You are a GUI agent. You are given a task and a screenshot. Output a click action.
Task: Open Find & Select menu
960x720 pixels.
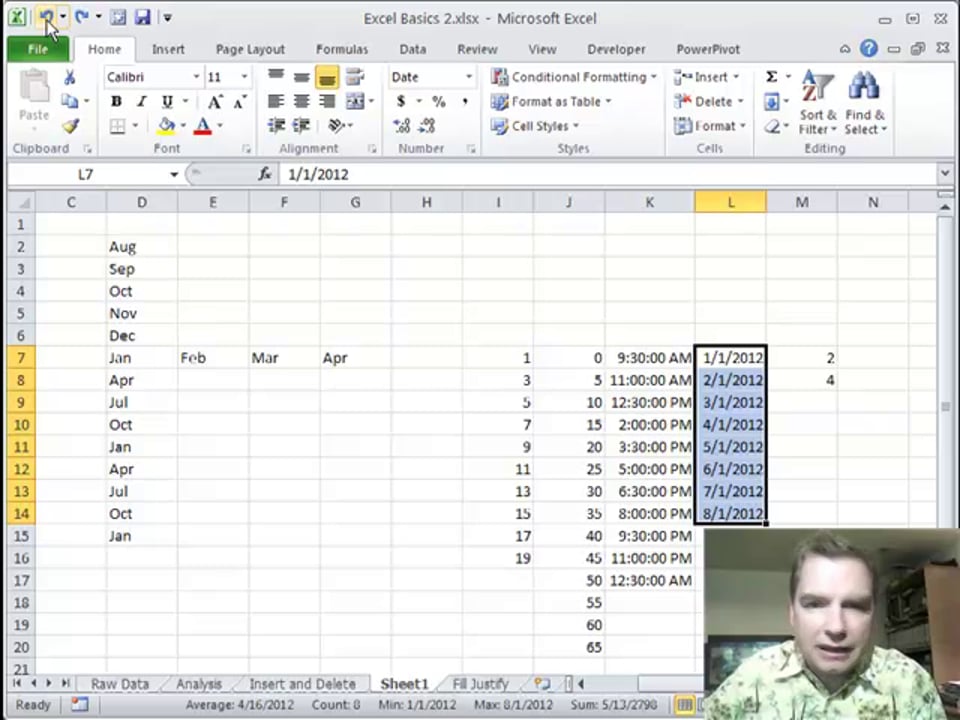coord(864,102)
